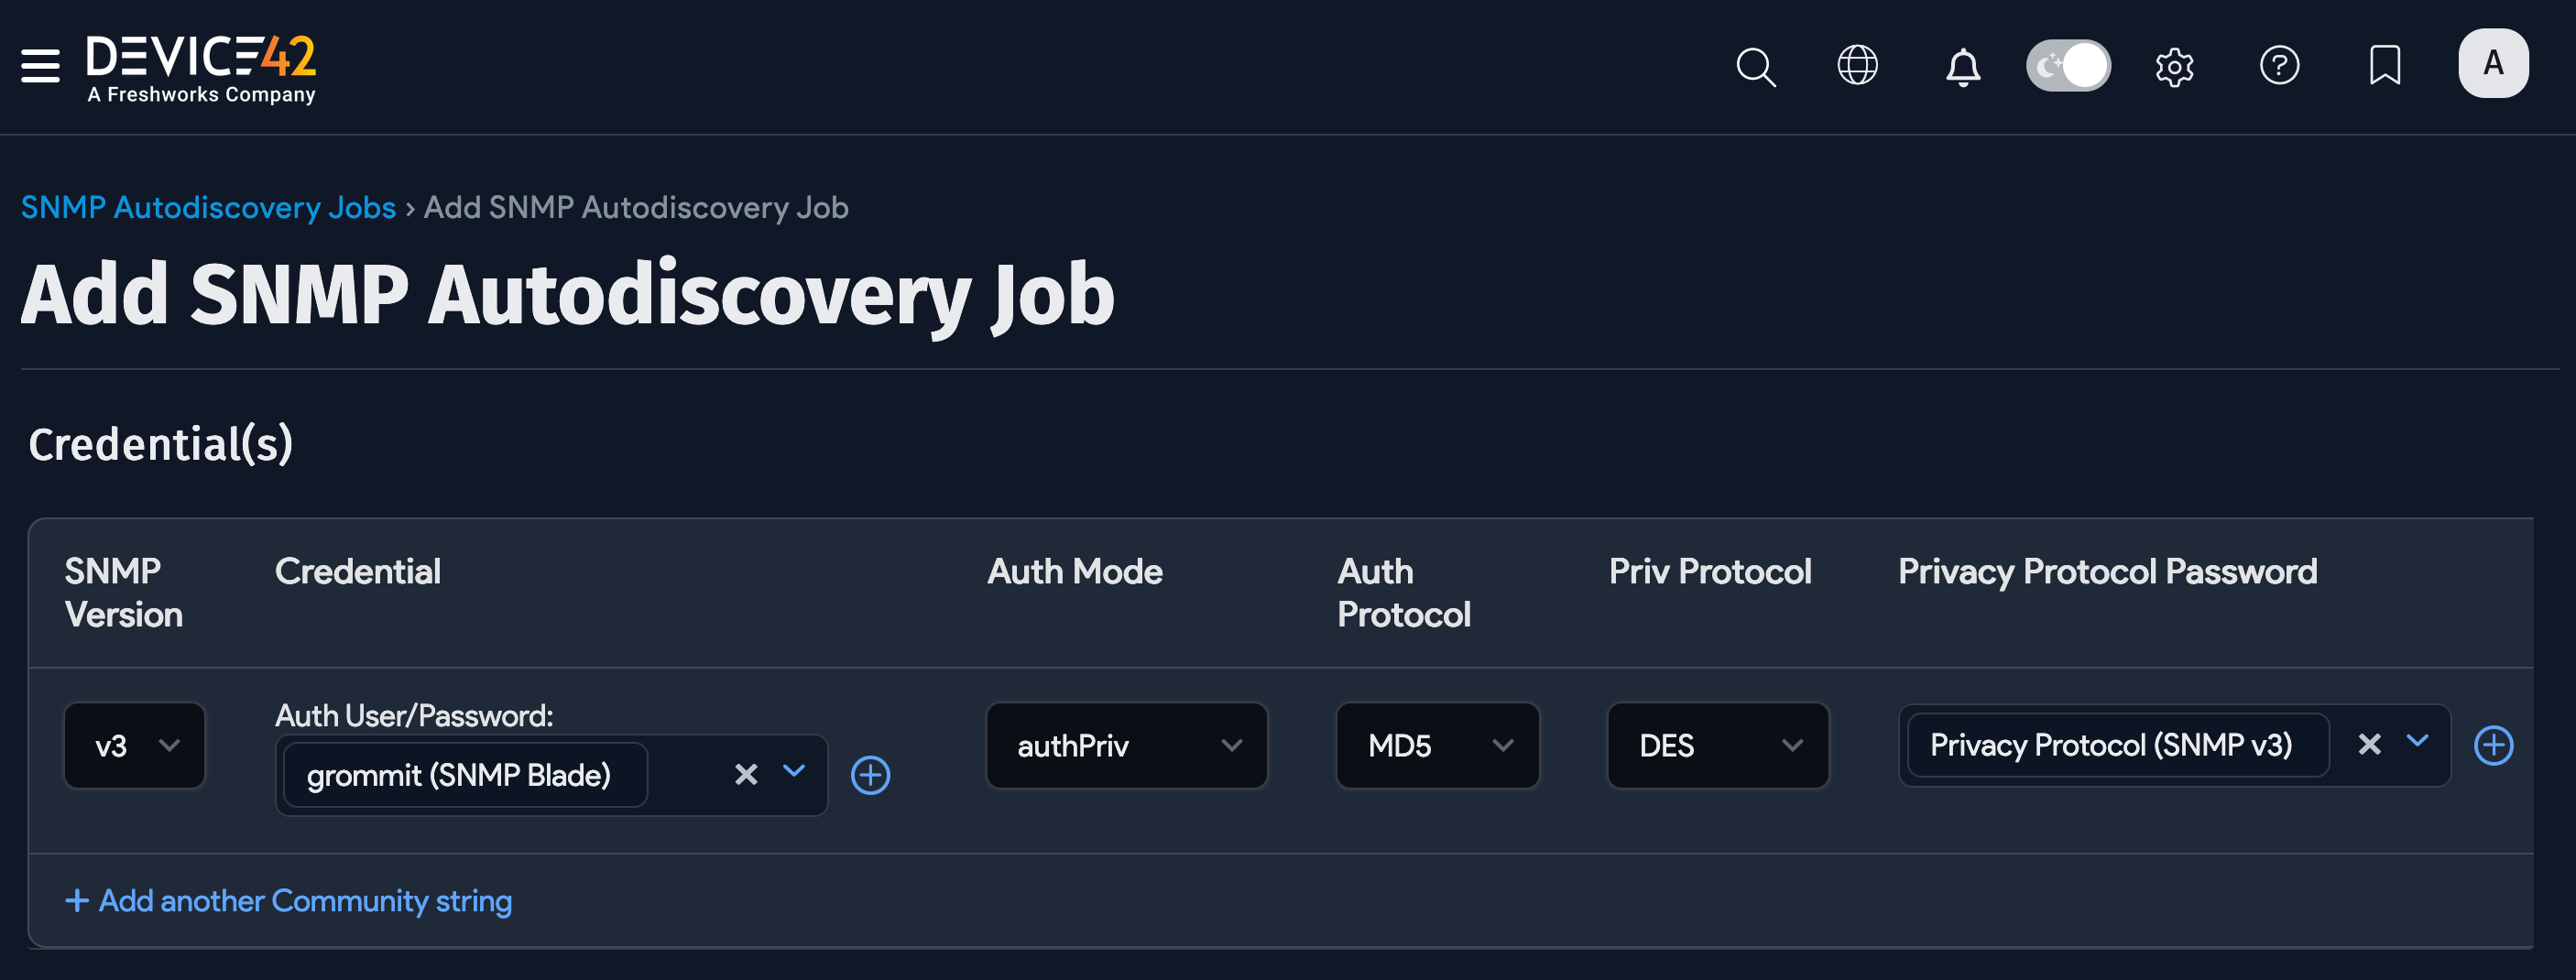Open the help question mark icon

[2280, 66]
